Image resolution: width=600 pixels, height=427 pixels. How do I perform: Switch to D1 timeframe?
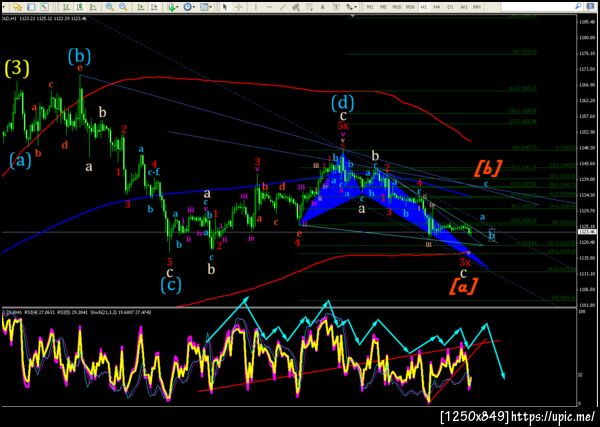pos(450,7)
